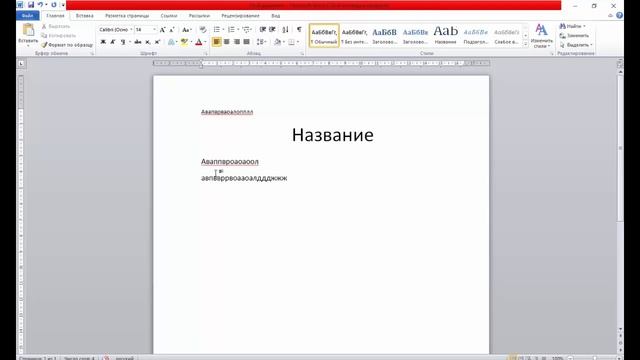Click the Clear Formatting icon

point(203,30)
